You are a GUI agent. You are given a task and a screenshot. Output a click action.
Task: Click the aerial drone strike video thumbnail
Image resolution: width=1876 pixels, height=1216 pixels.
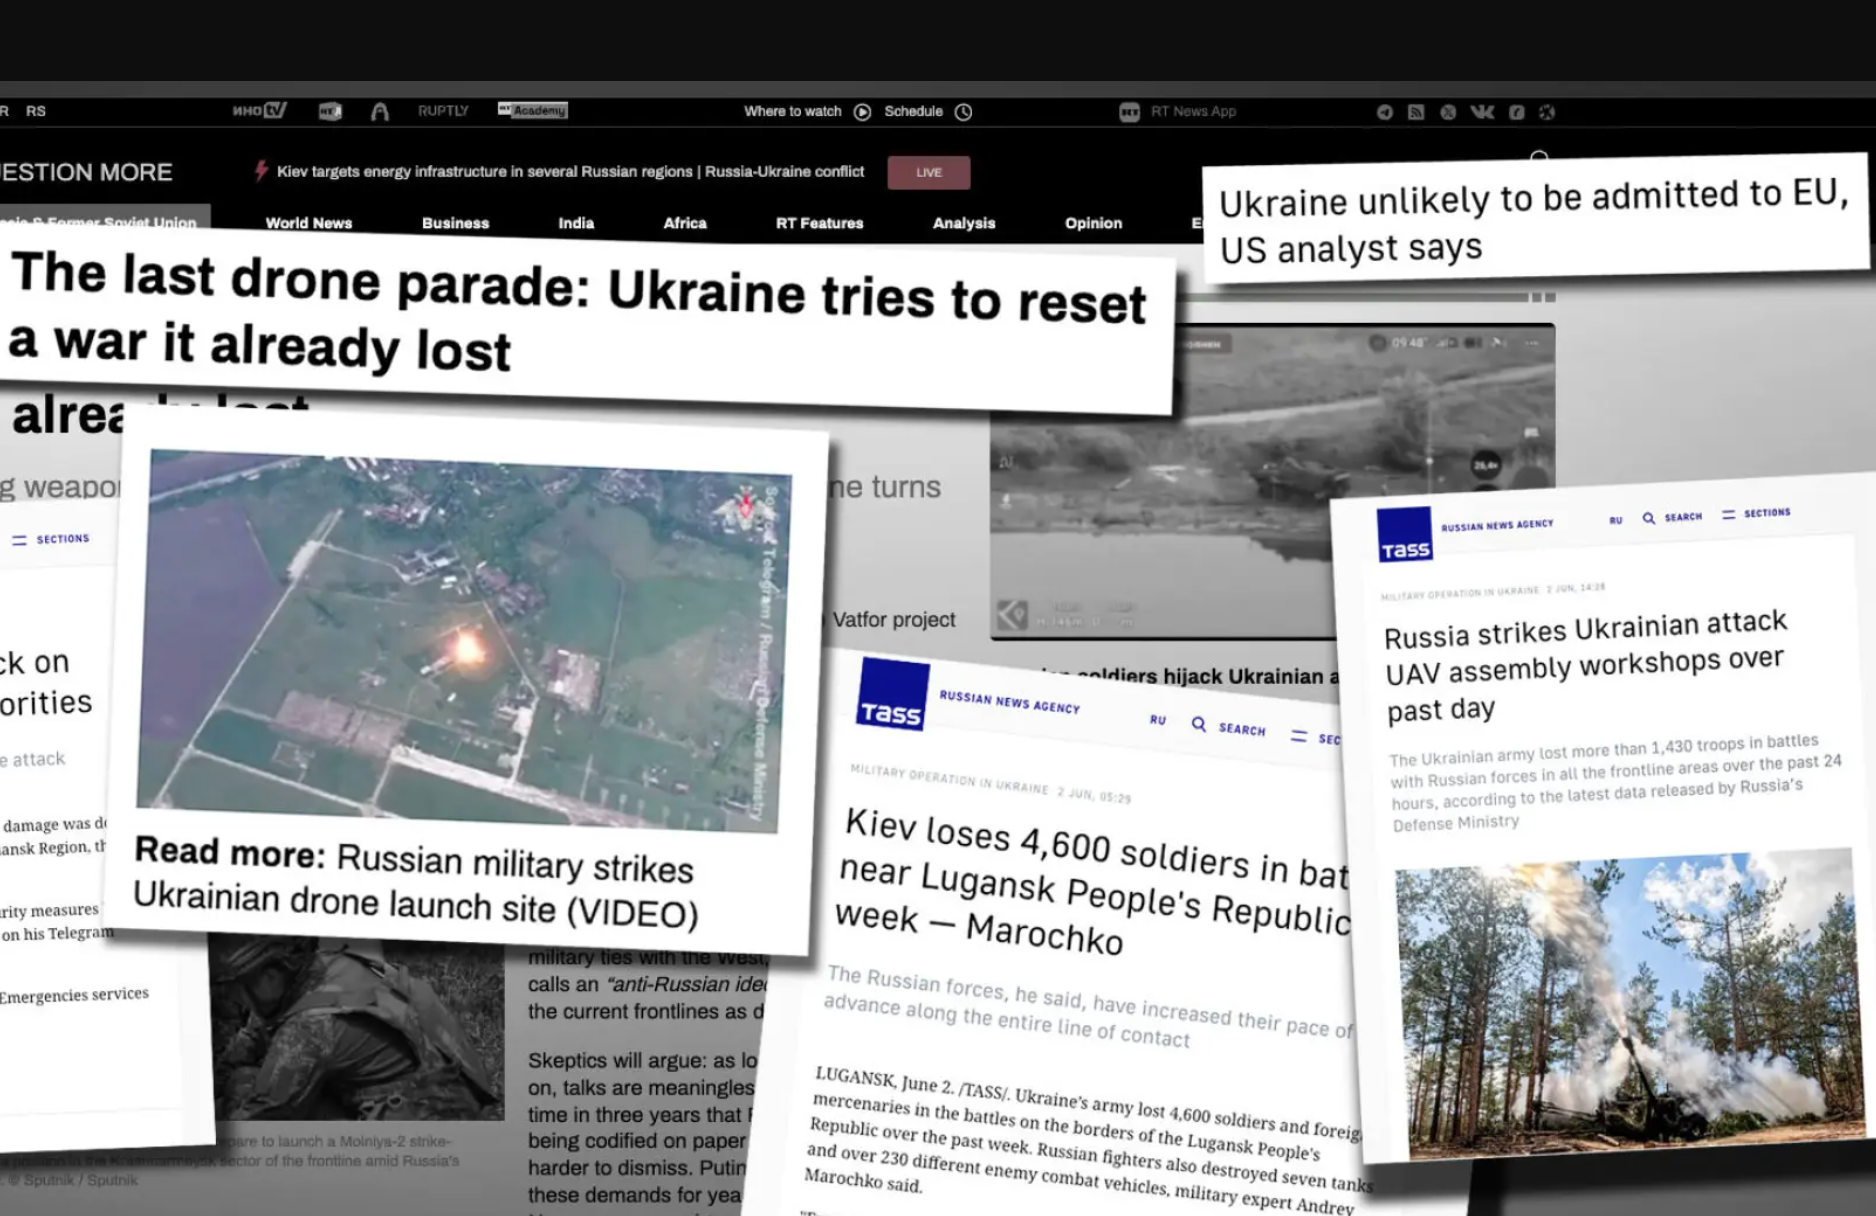coord(463,640)
